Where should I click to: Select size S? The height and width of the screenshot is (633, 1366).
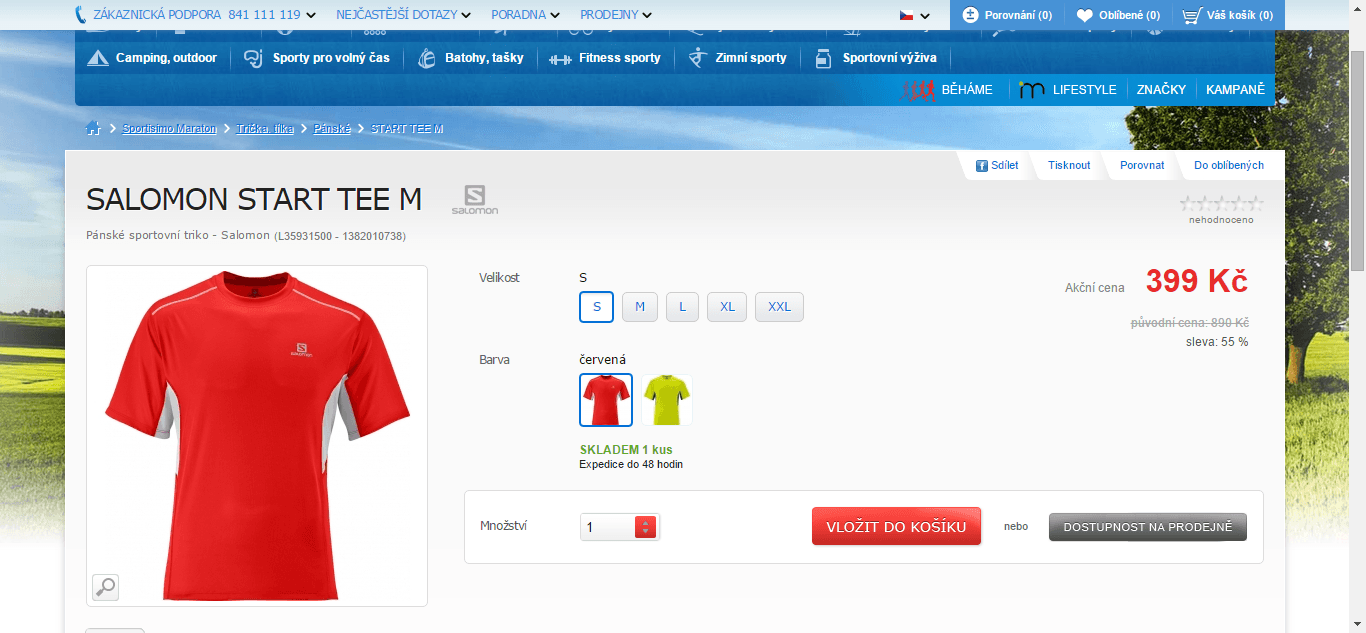pyautogui.click(x=597, y=307)
